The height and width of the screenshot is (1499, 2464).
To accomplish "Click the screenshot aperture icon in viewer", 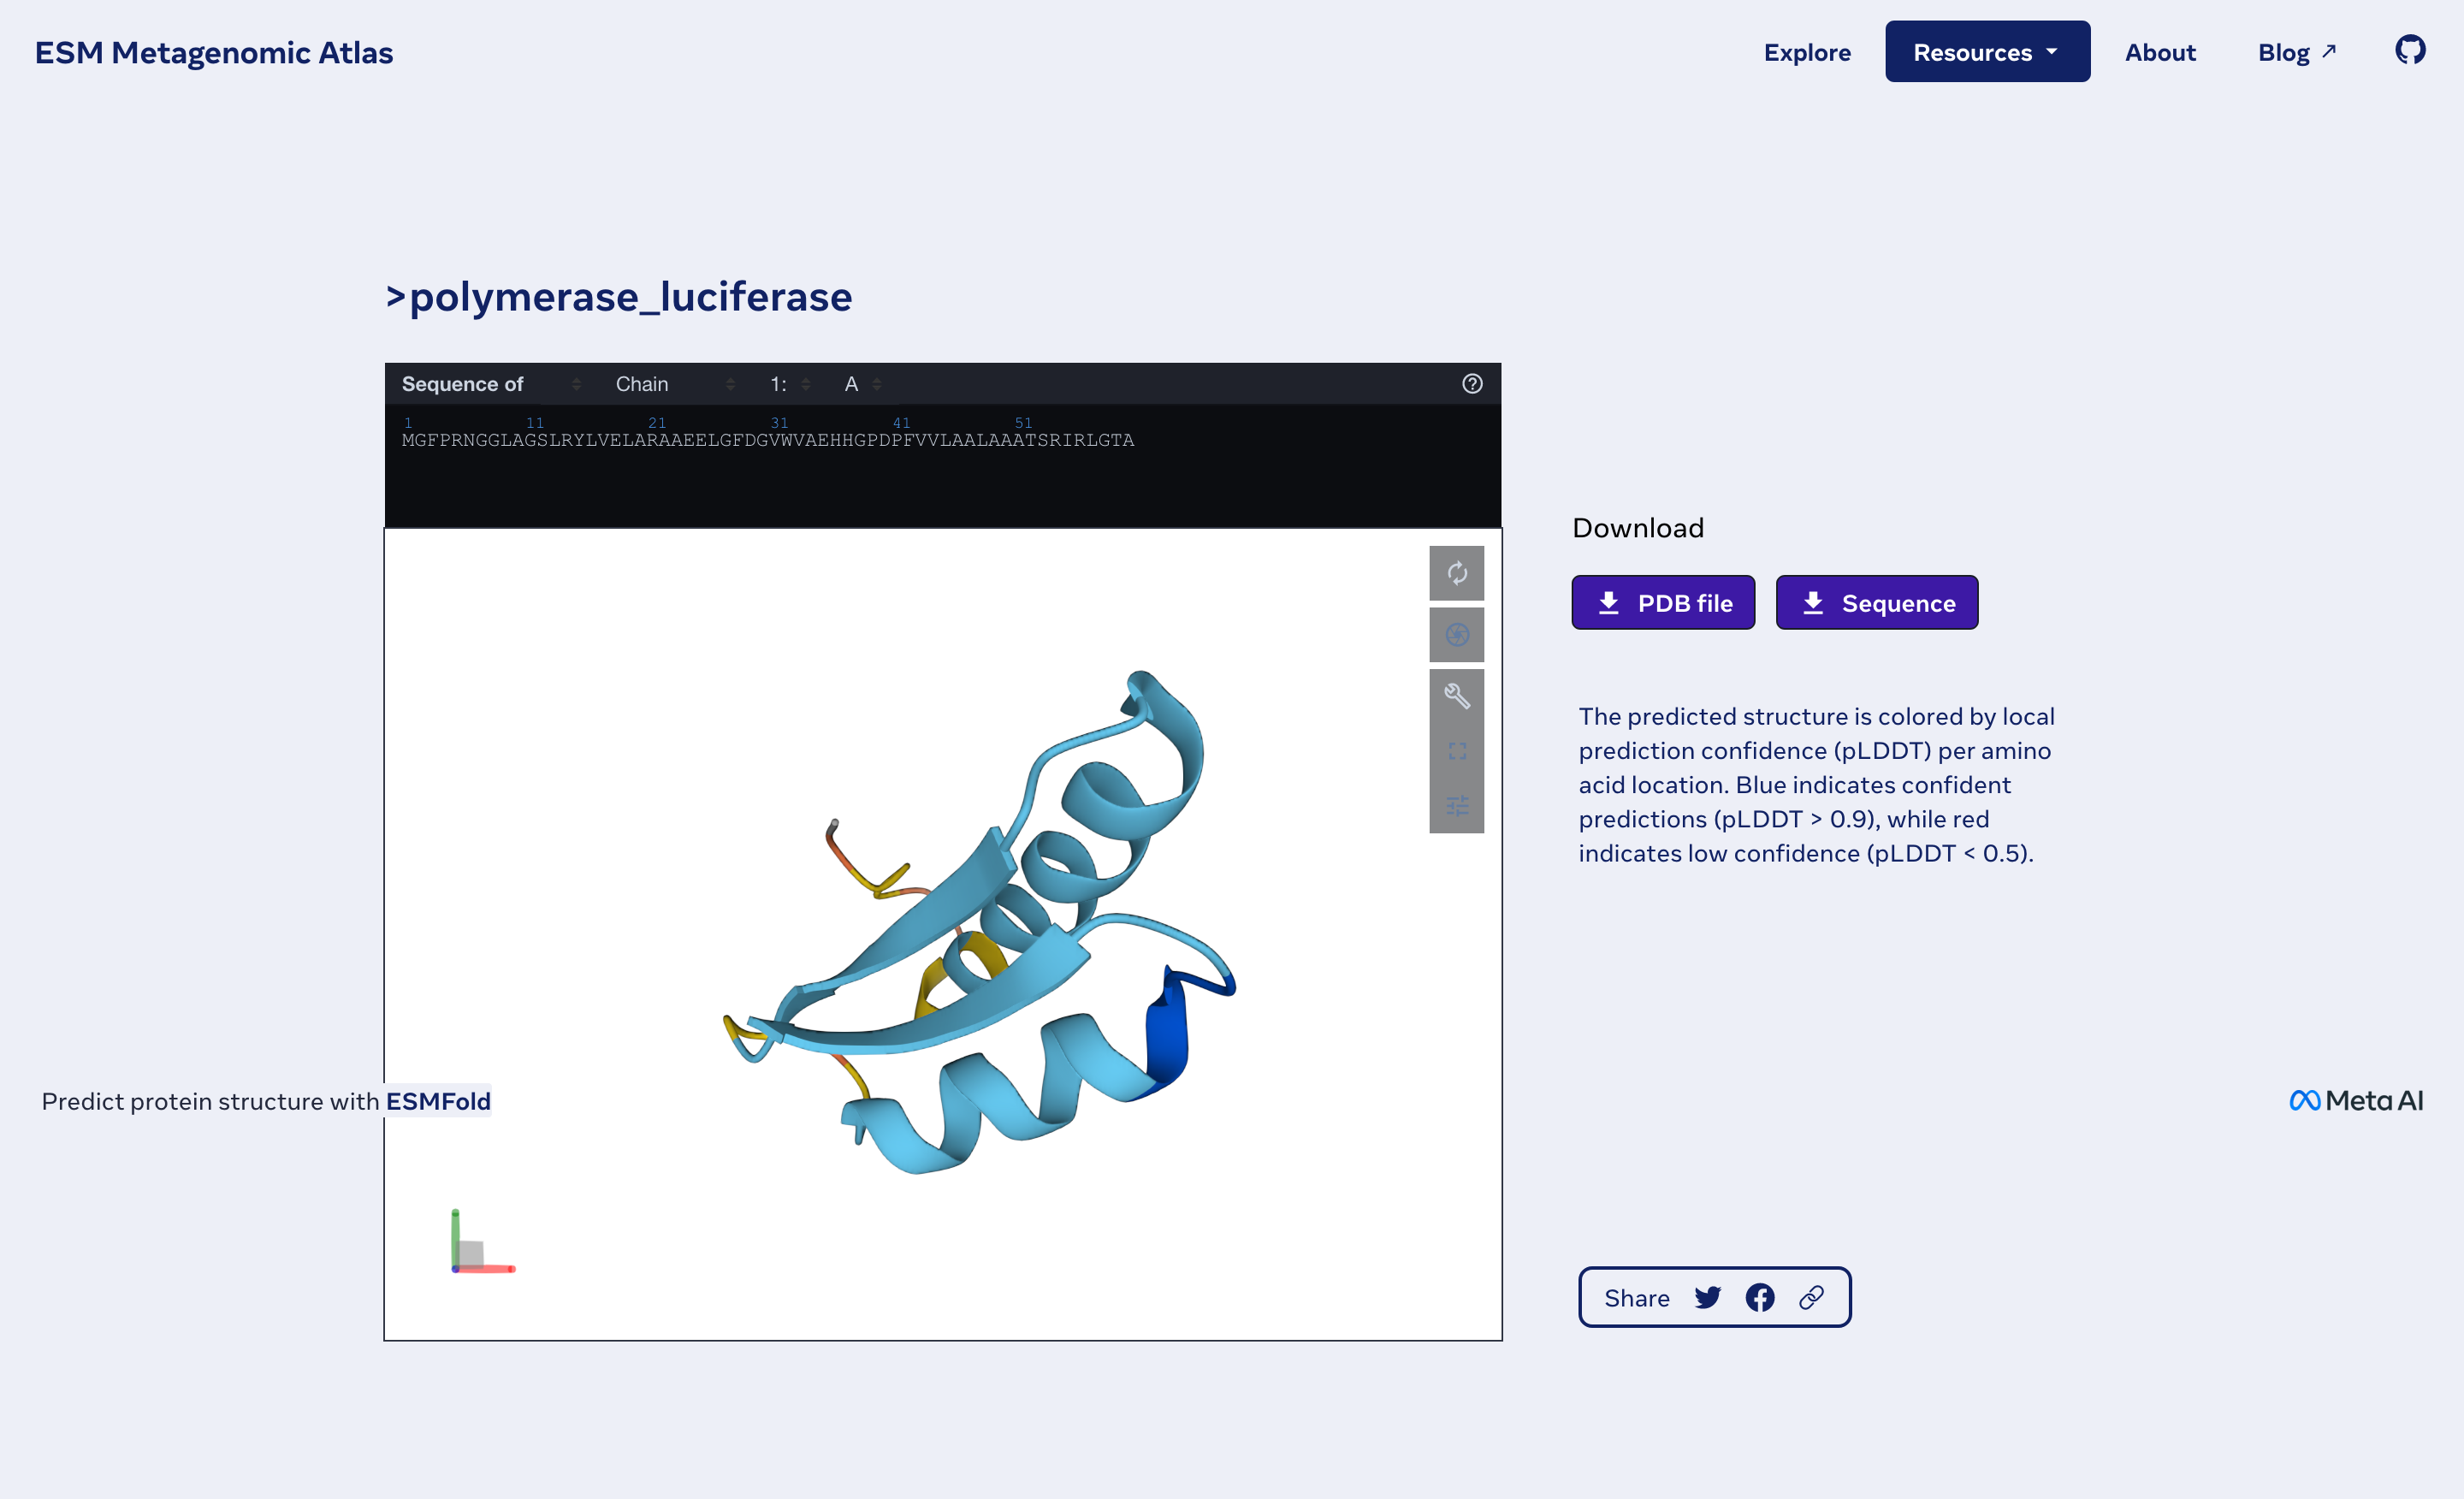I will (x=1456, y=635).
